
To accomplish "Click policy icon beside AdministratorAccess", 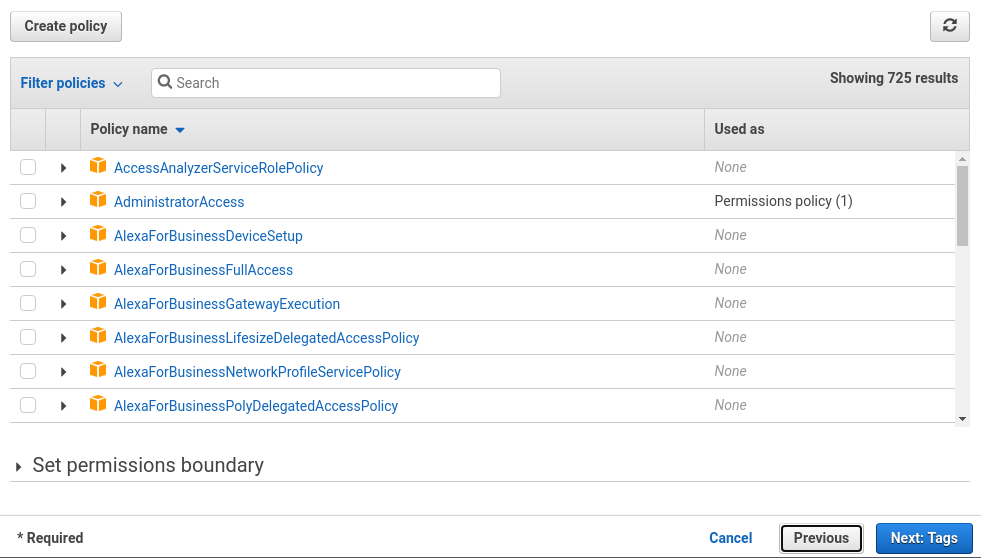I will [98, 200].
